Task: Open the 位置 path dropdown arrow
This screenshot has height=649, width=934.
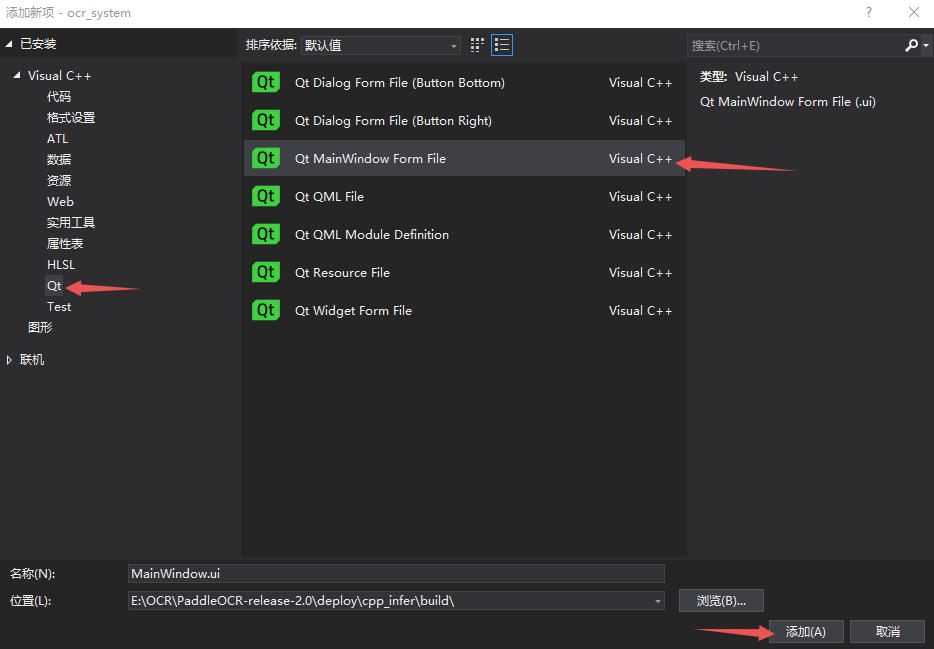Action: point(658,601)
